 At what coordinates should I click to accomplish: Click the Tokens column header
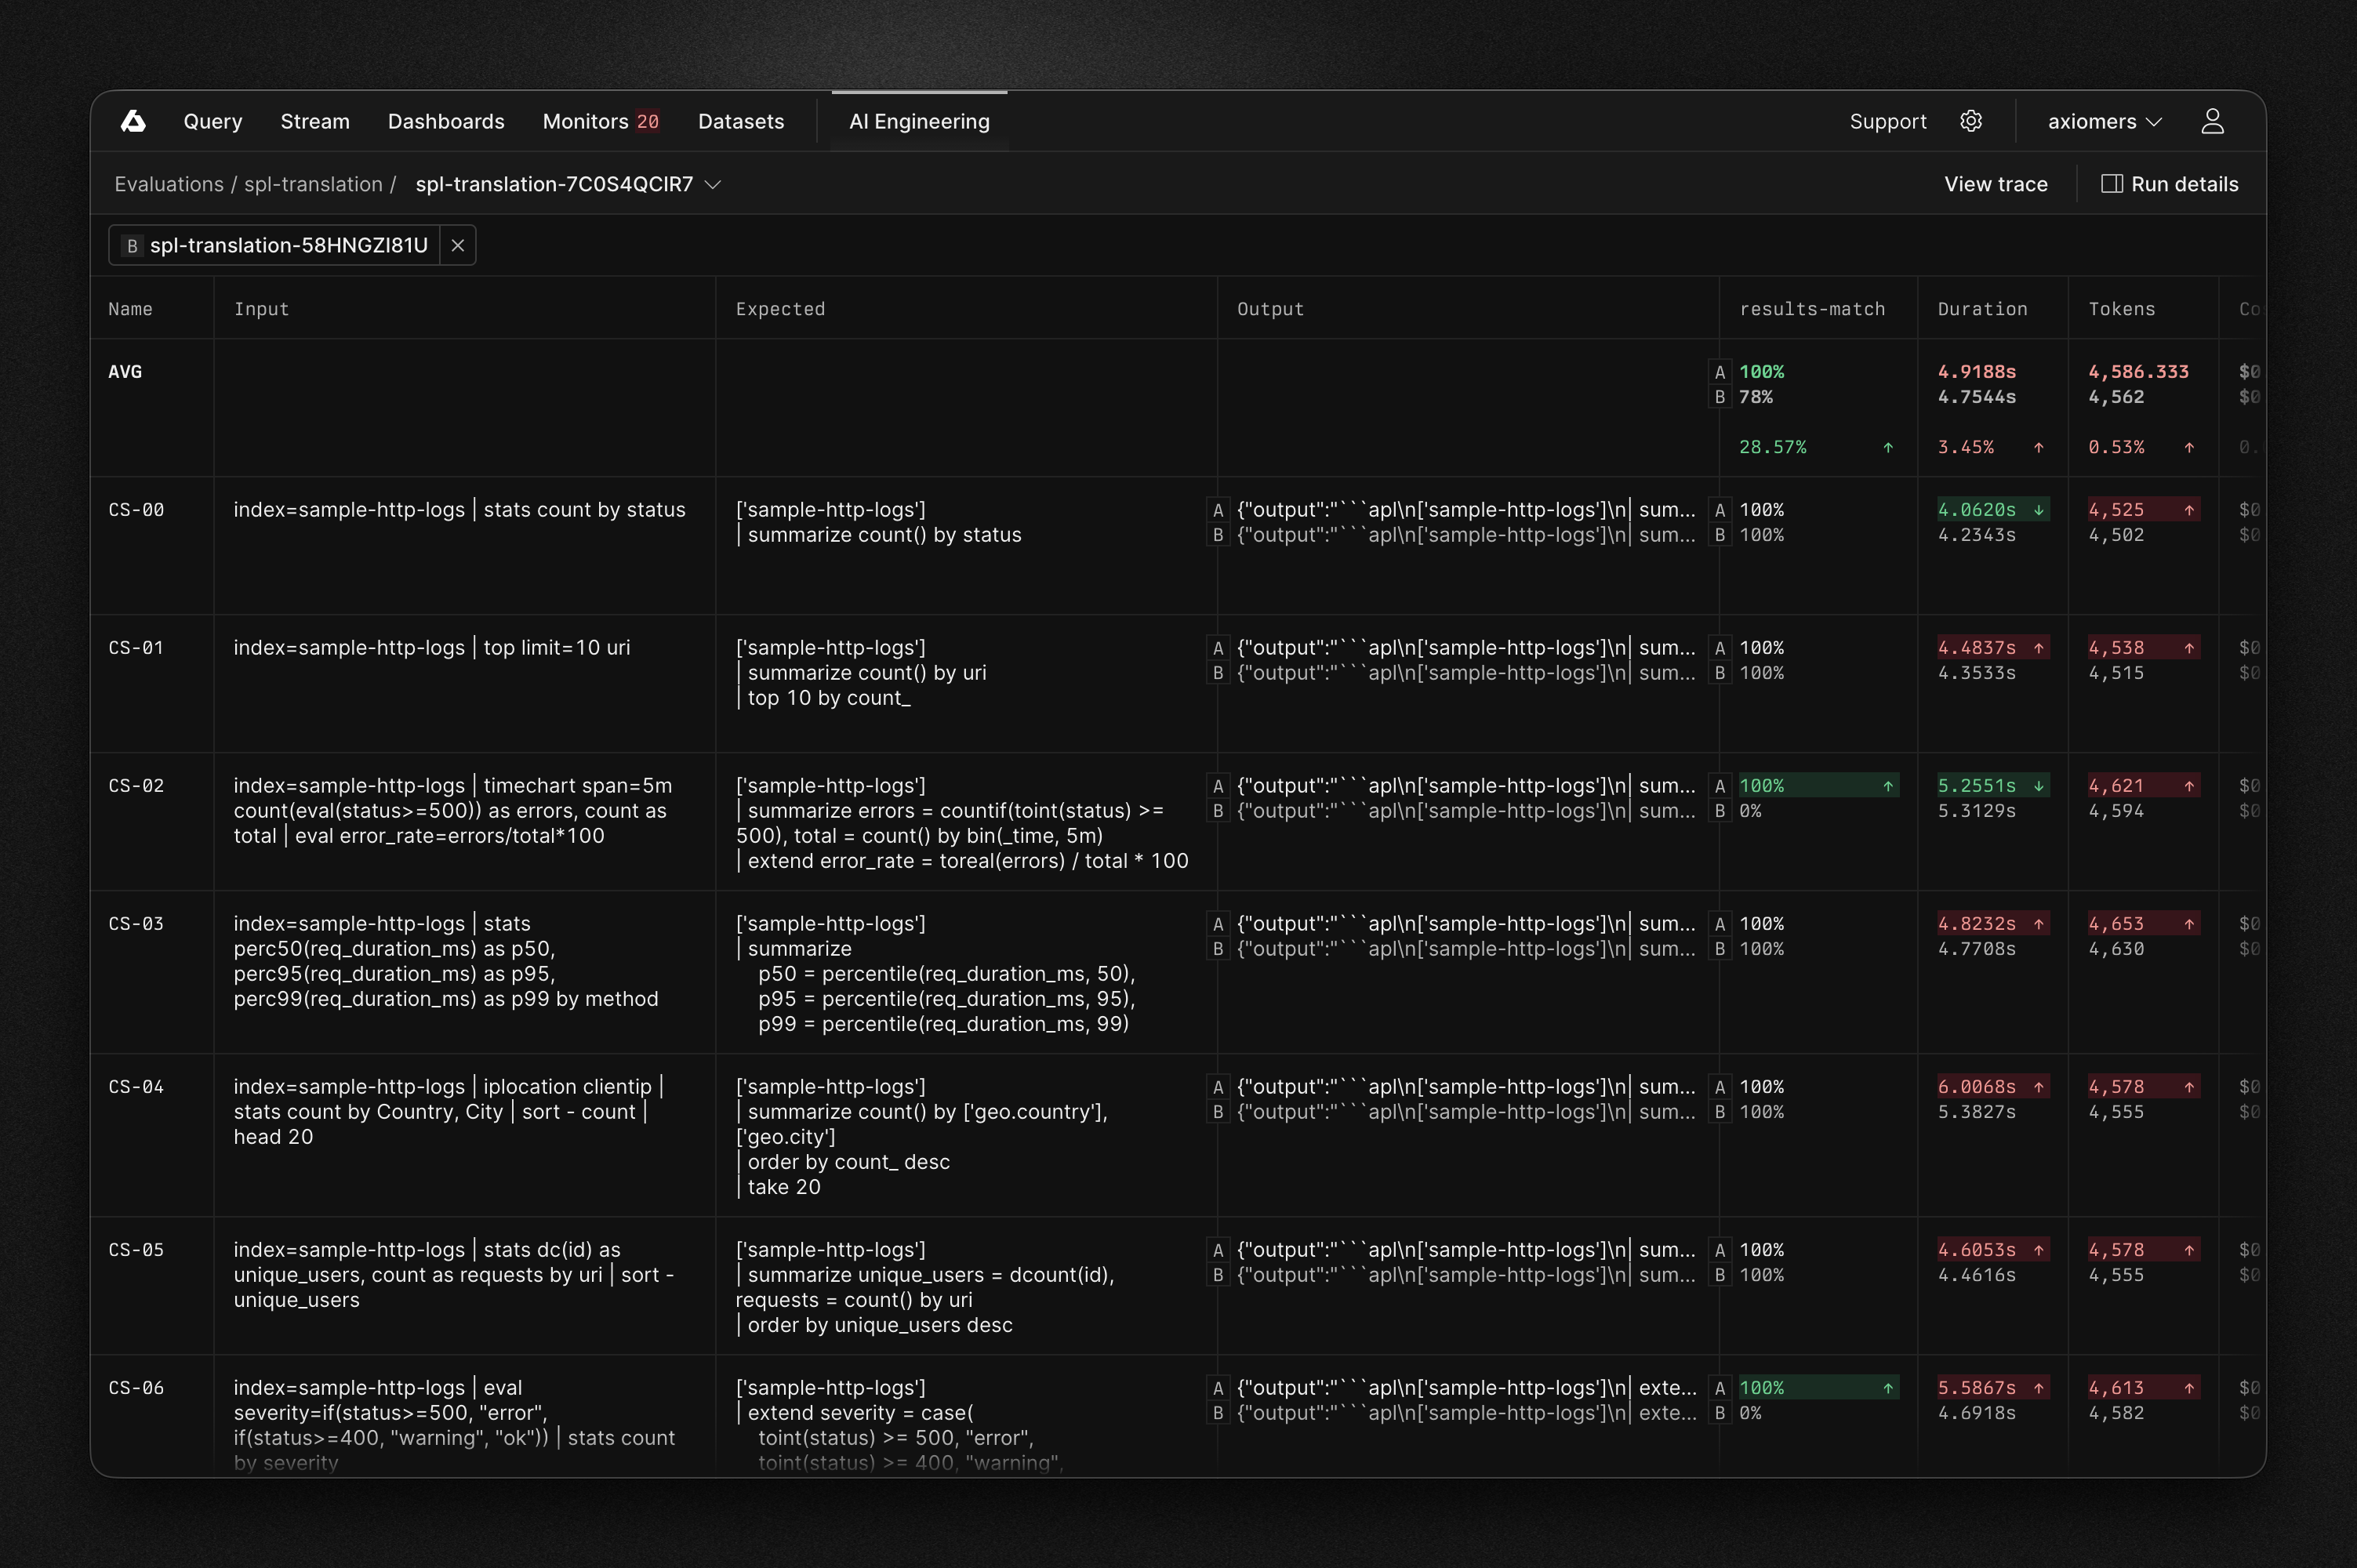coord(2121,309)
